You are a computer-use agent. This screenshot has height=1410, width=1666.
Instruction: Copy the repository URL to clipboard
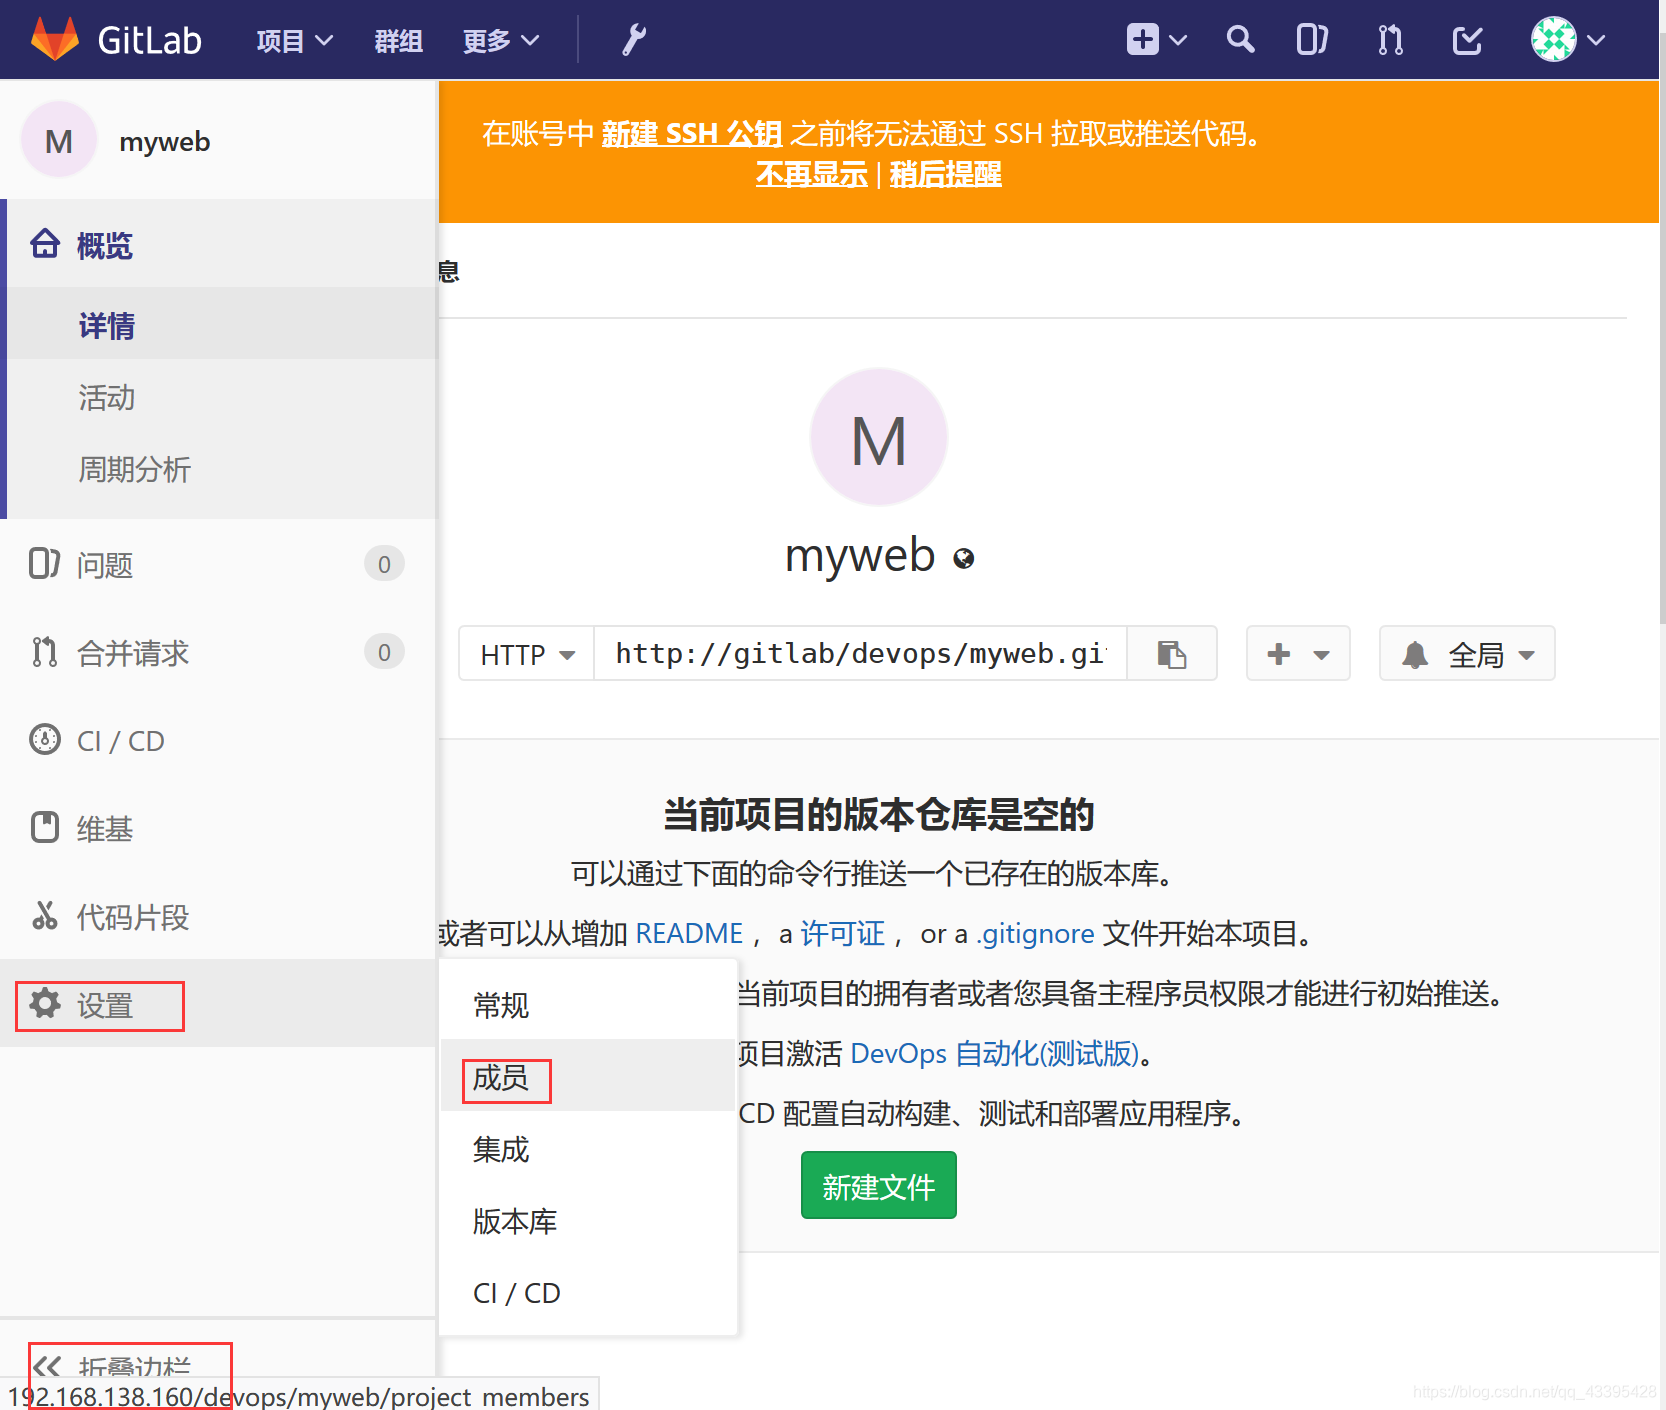1172,654
